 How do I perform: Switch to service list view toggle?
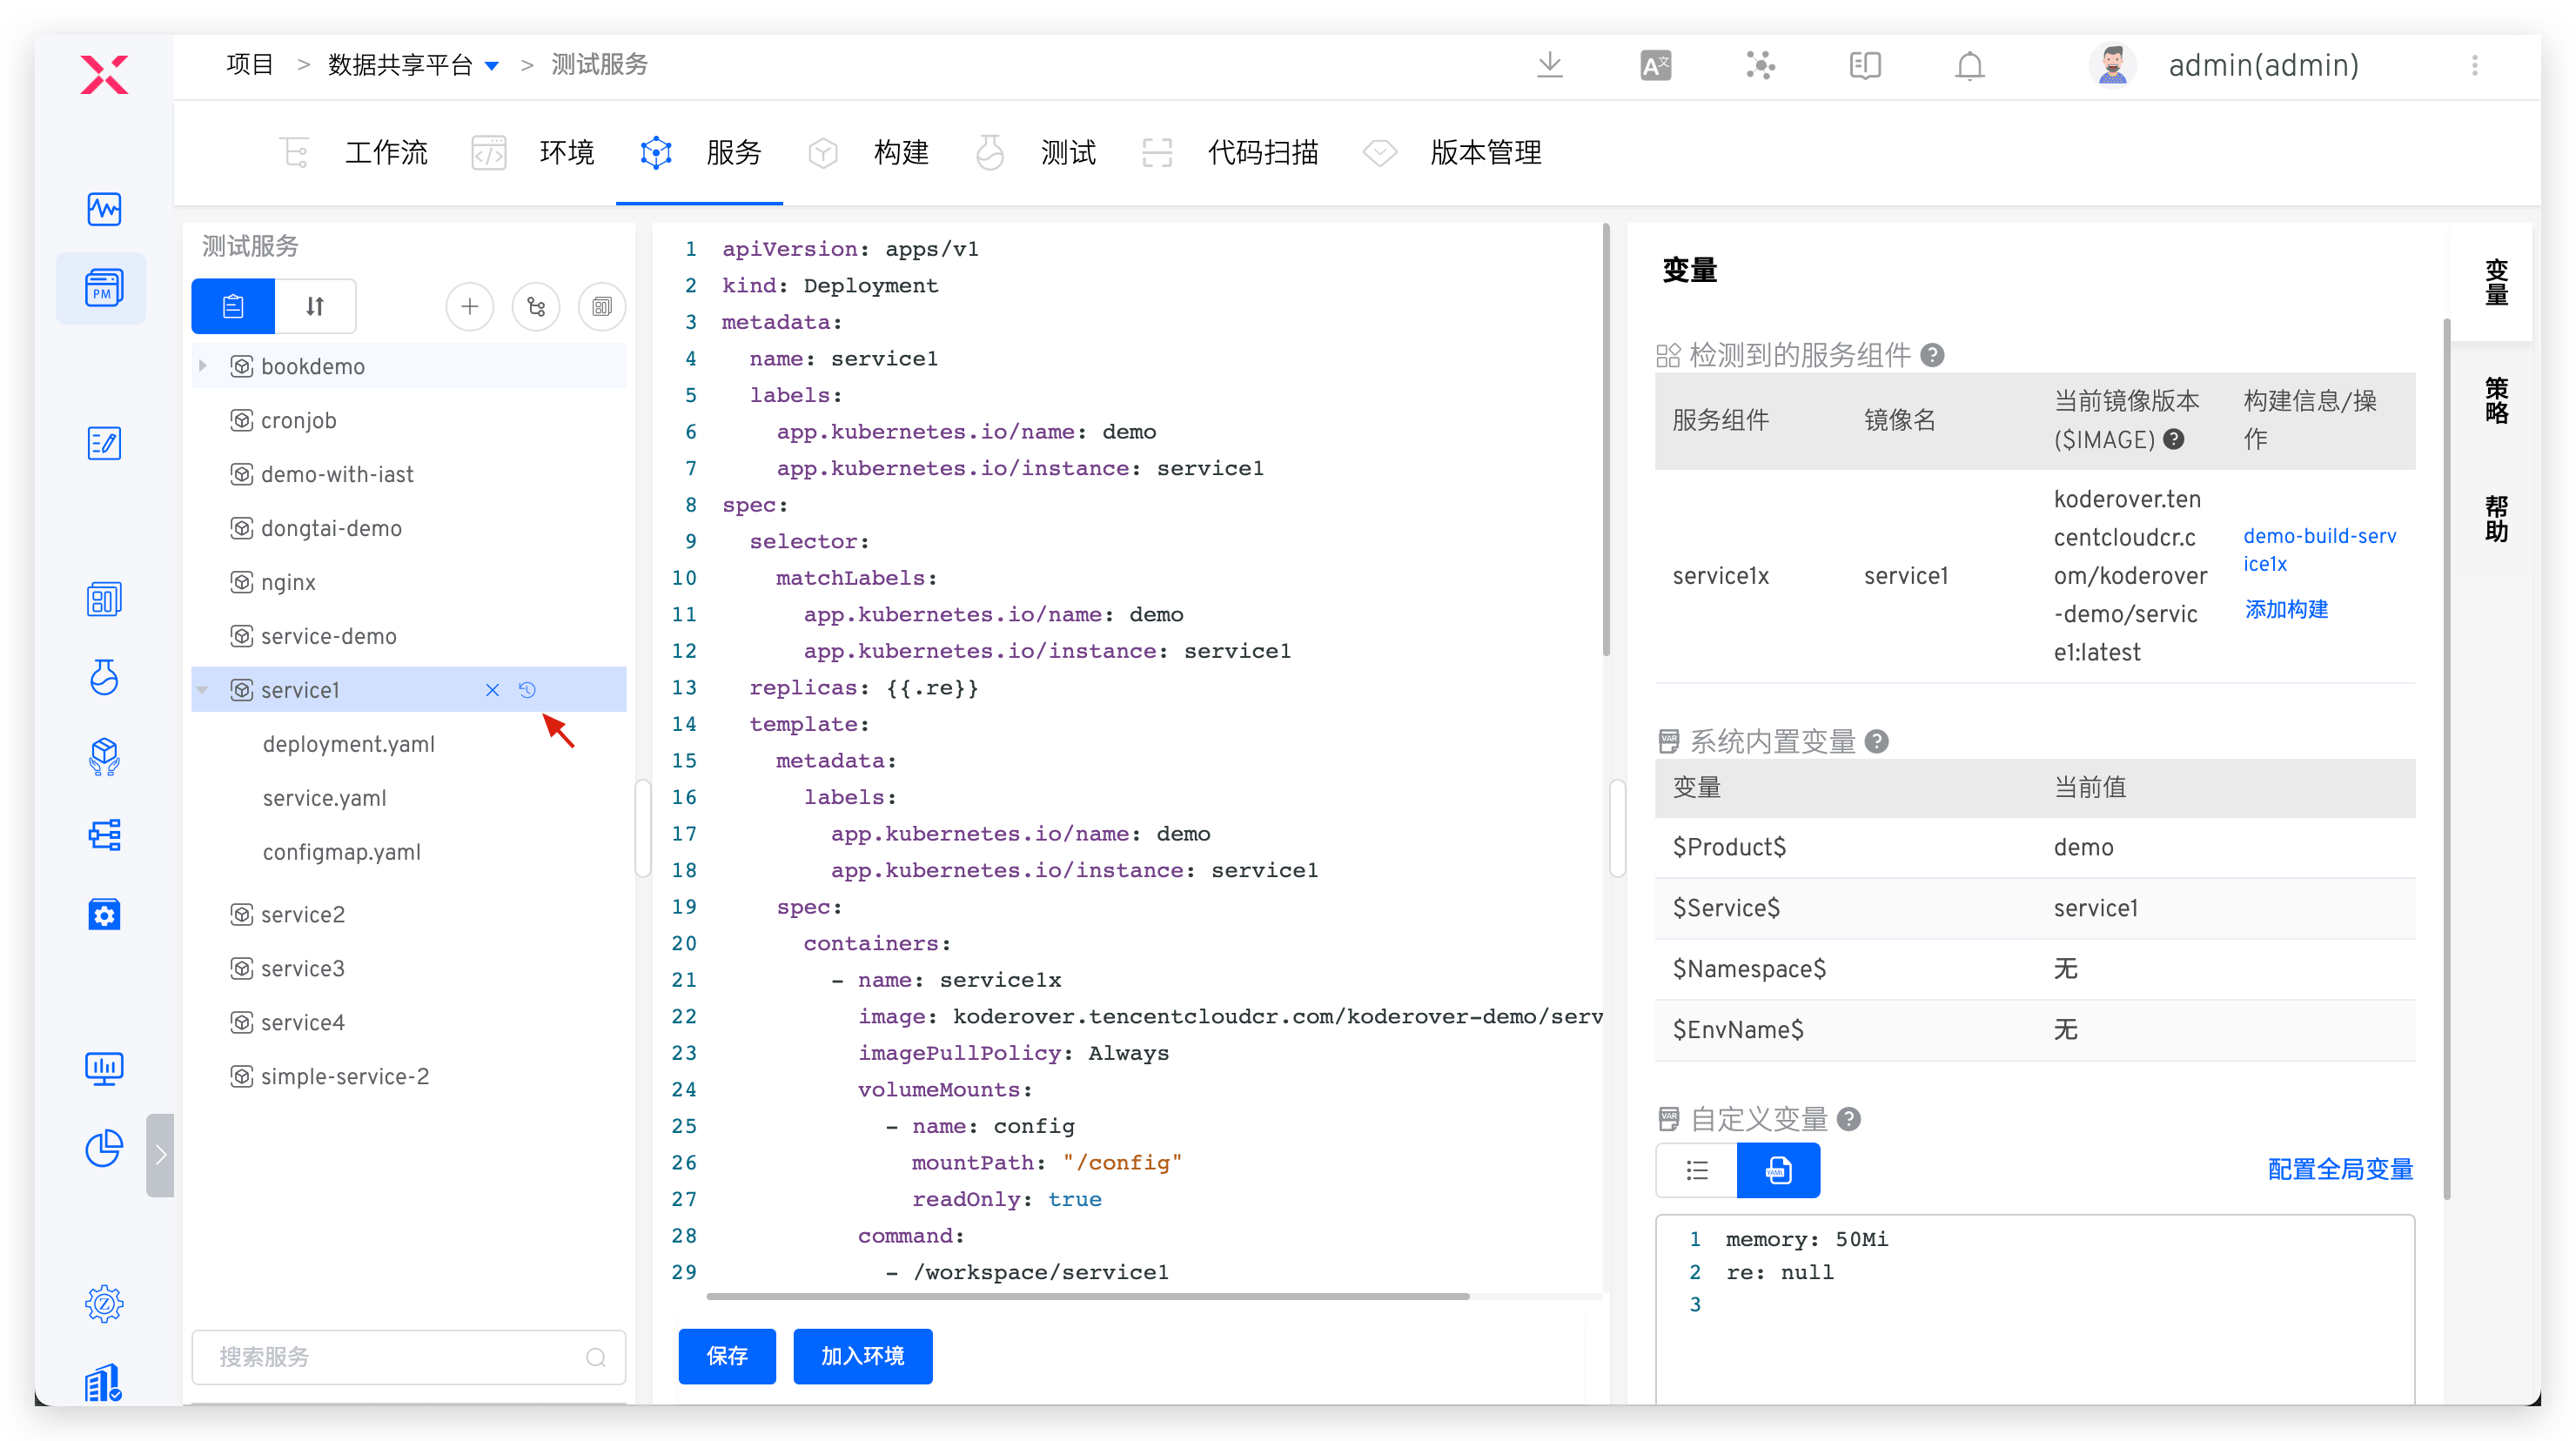(x=233, y=307)
